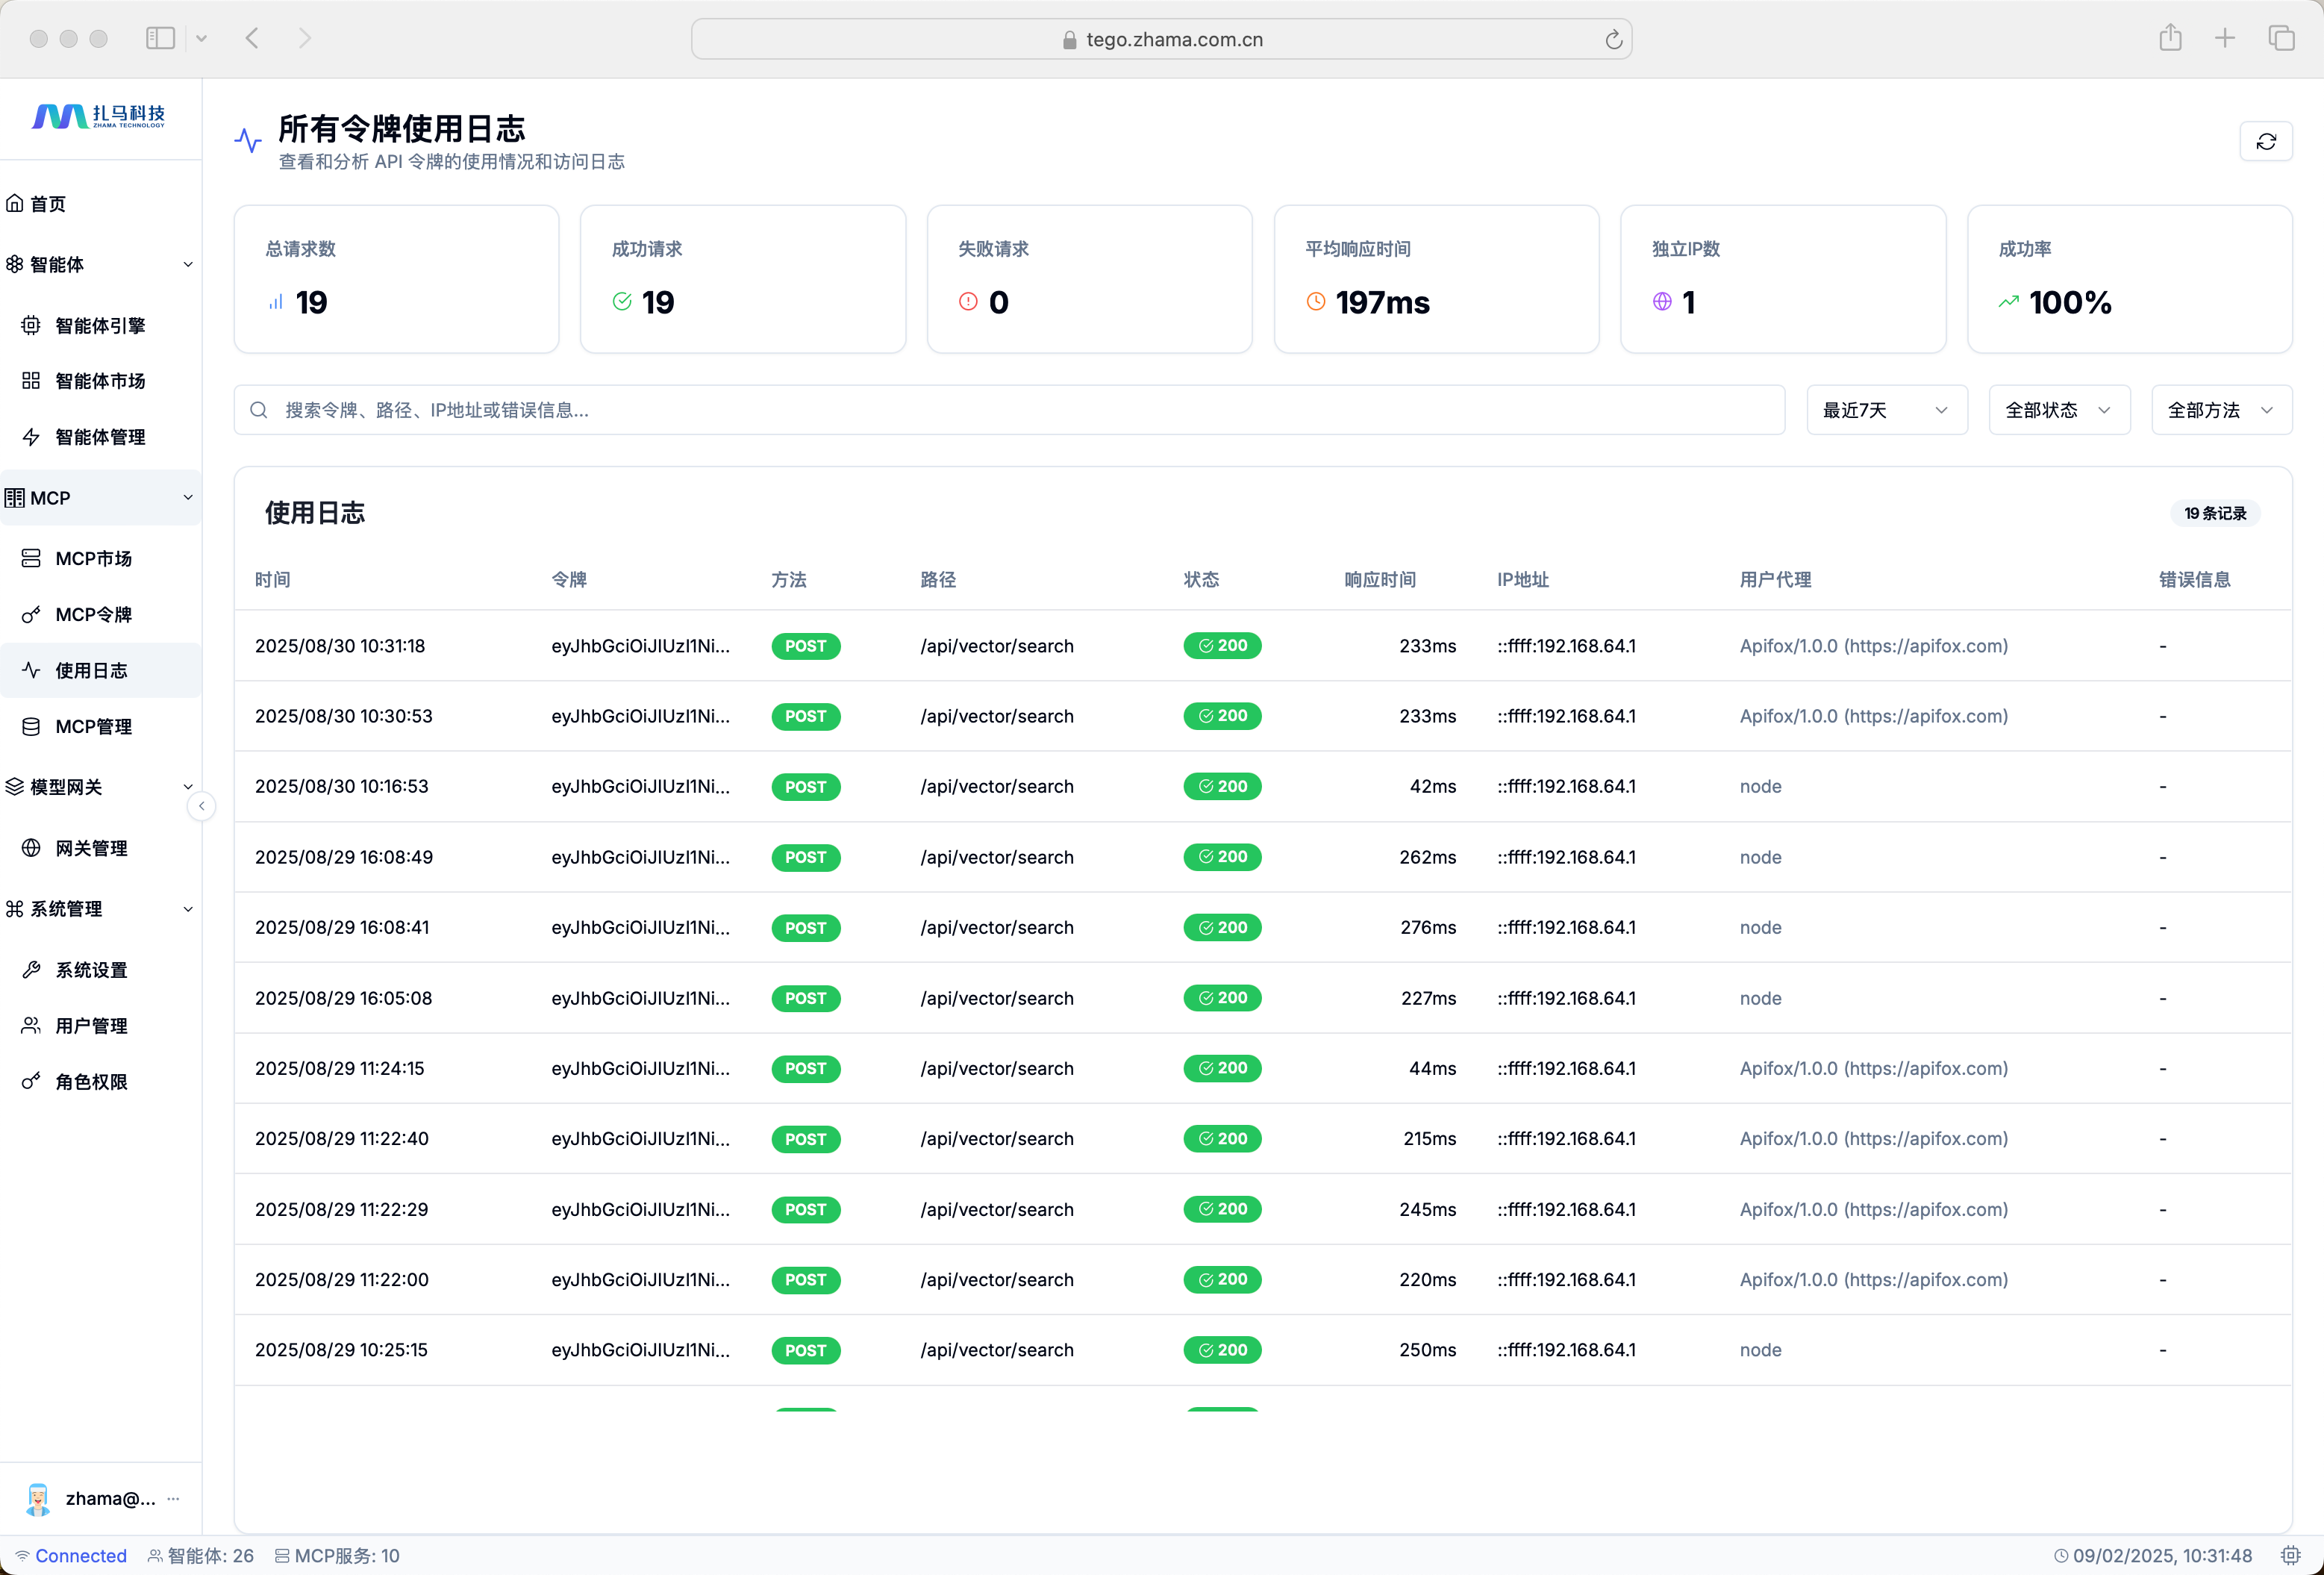This screenshot has height=1575, width=2324.
Task: Toggle Safari sidebar panel
Action: (x=160, y=38)
